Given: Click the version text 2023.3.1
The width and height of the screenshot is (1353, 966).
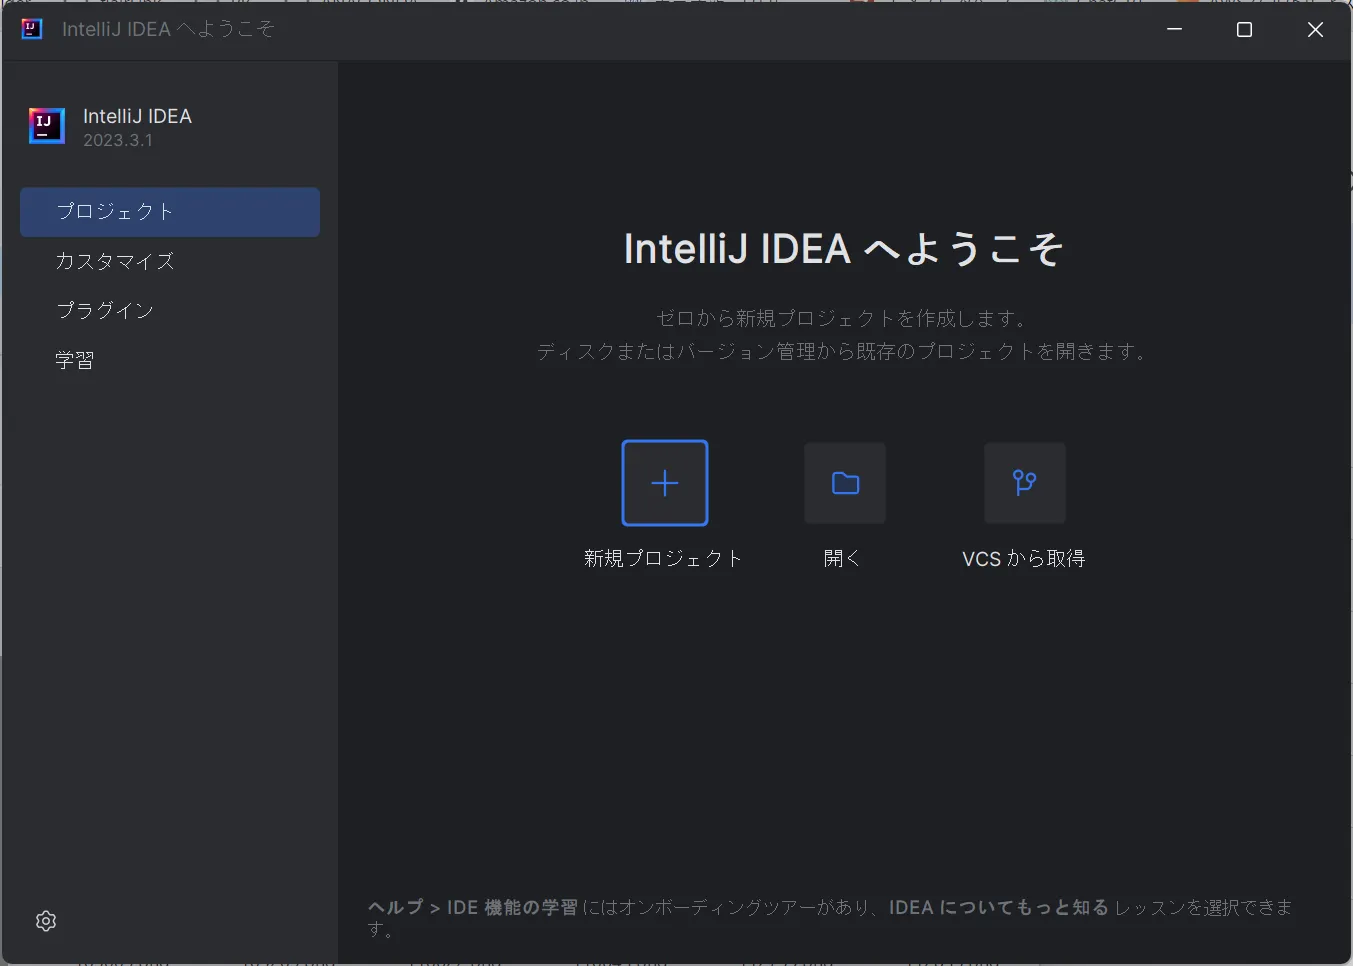Looking at the screenshot, I should click(118, 140).
